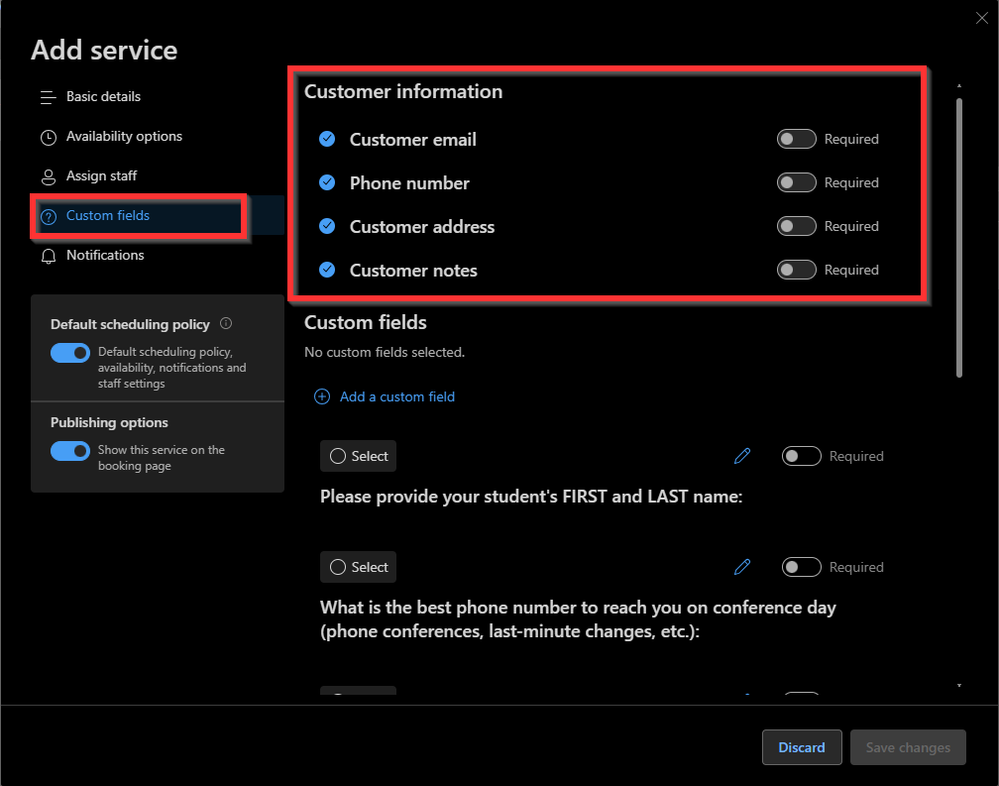The image size is (999, 786).
Task: Open the Assign staff section
Action: point(101,176)
